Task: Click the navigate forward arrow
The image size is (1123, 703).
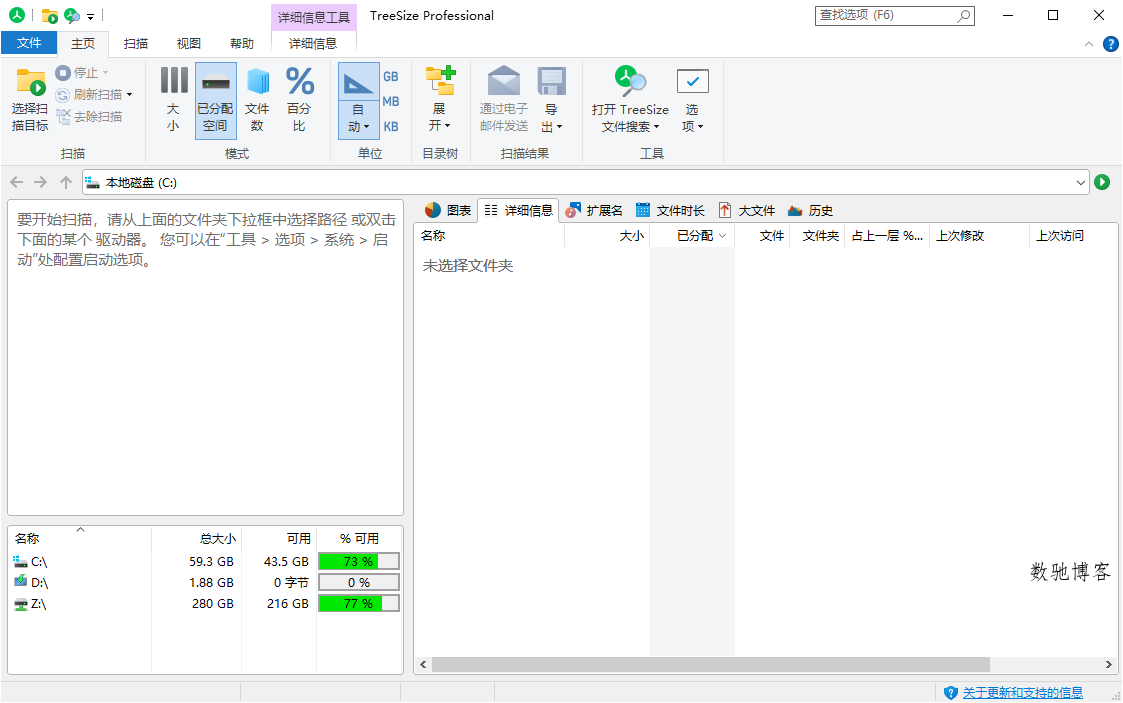Action: 41,183
